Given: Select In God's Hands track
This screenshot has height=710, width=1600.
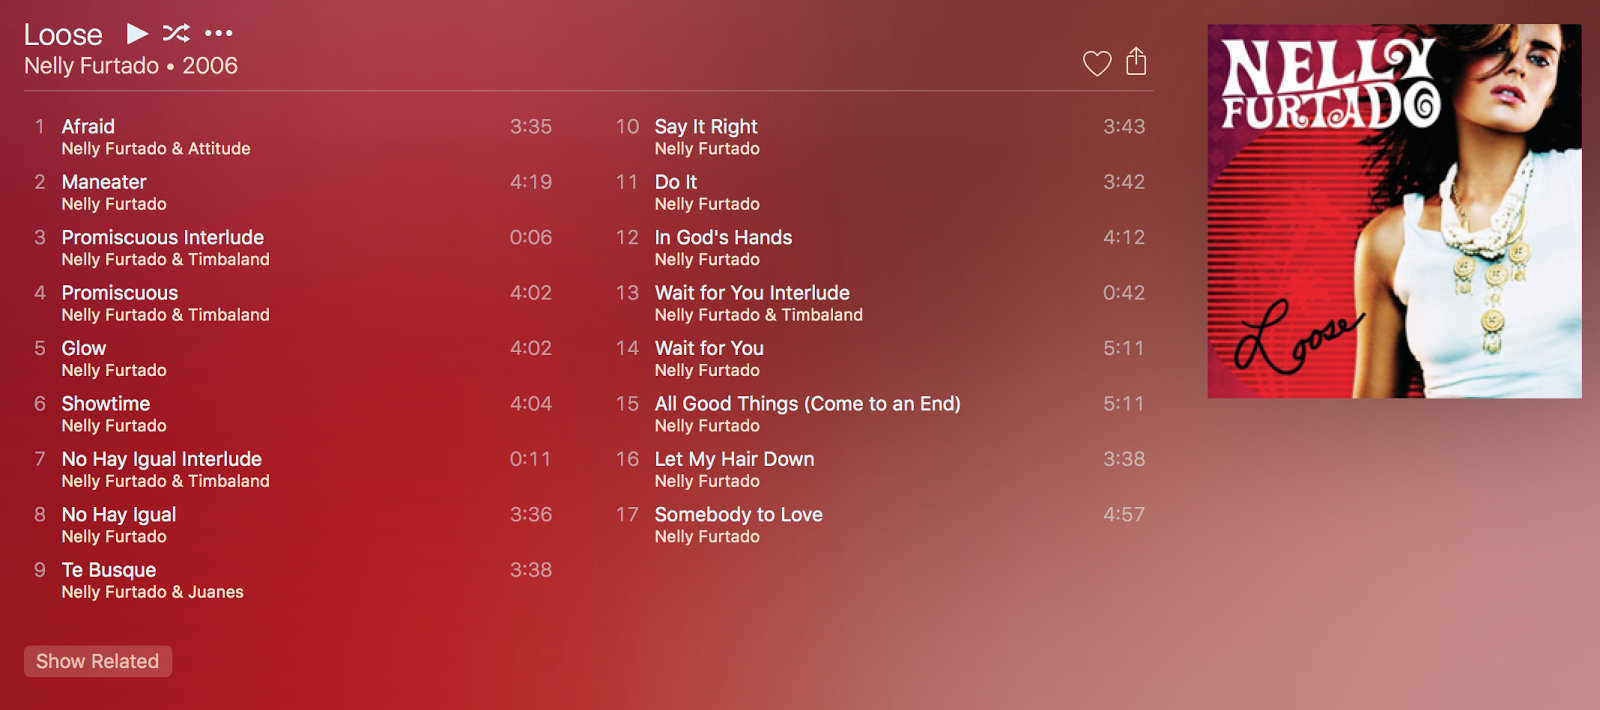Looking at the screenshot, I should pos(880,248).
